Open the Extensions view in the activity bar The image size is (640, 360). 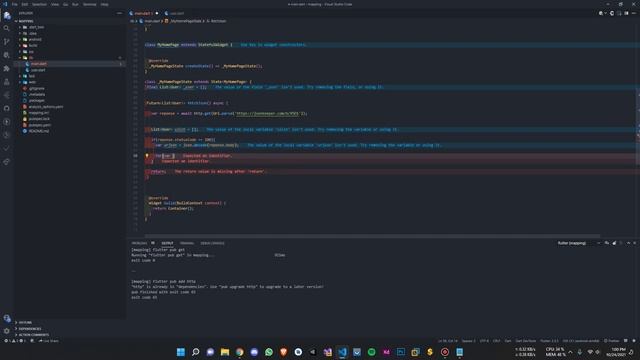(x=7, y=69)
